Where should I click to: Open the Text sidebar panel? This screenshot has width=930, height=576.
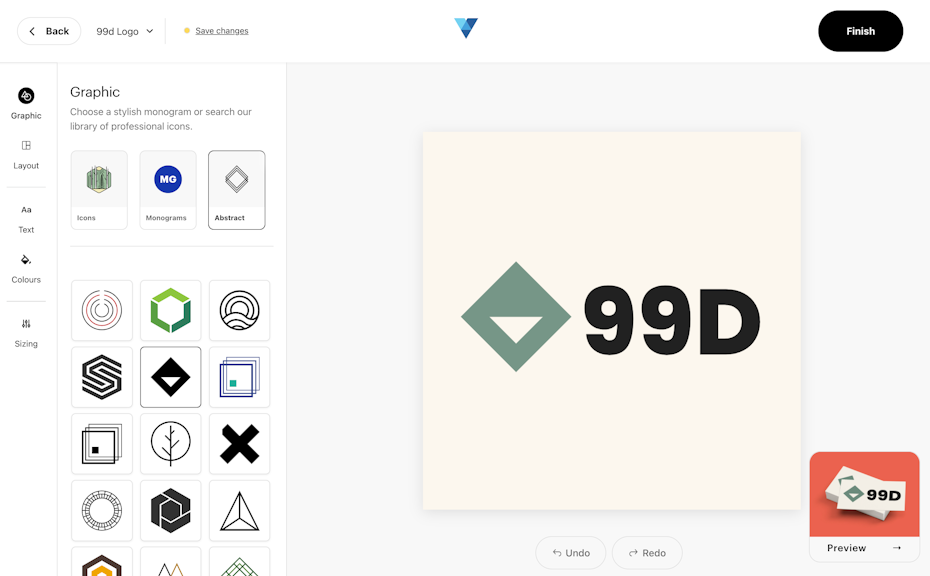click(x=26, y=218)
